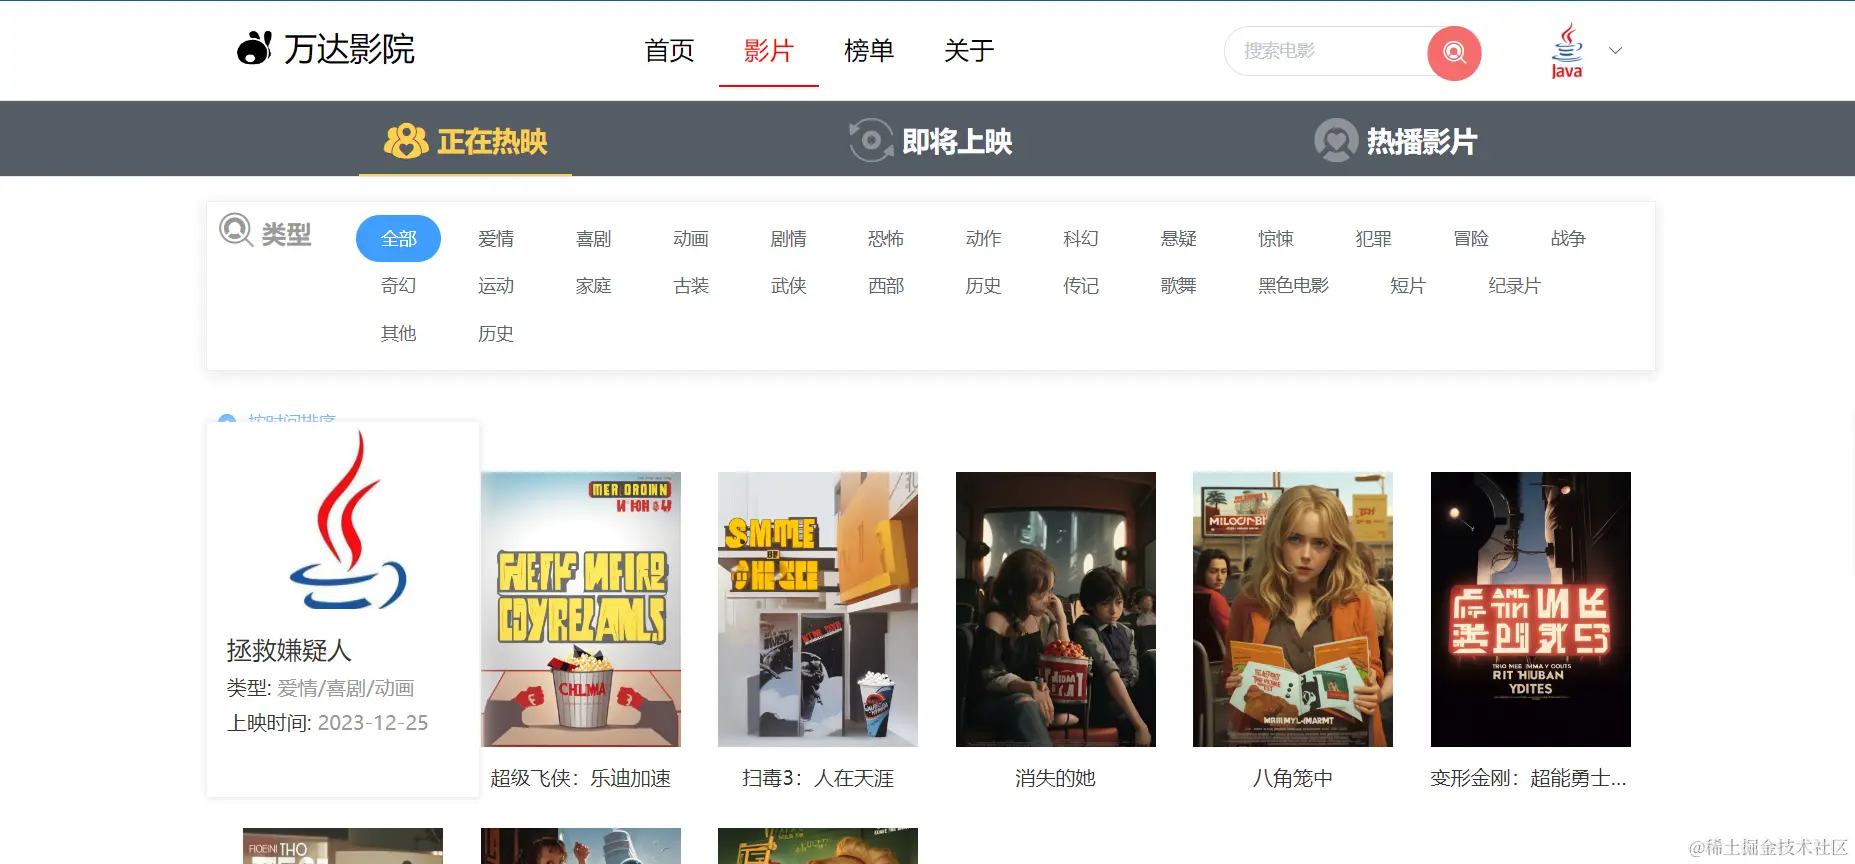Filter by 古装 genre
This screenshot has height=864, width=1855.
(691, 285)
